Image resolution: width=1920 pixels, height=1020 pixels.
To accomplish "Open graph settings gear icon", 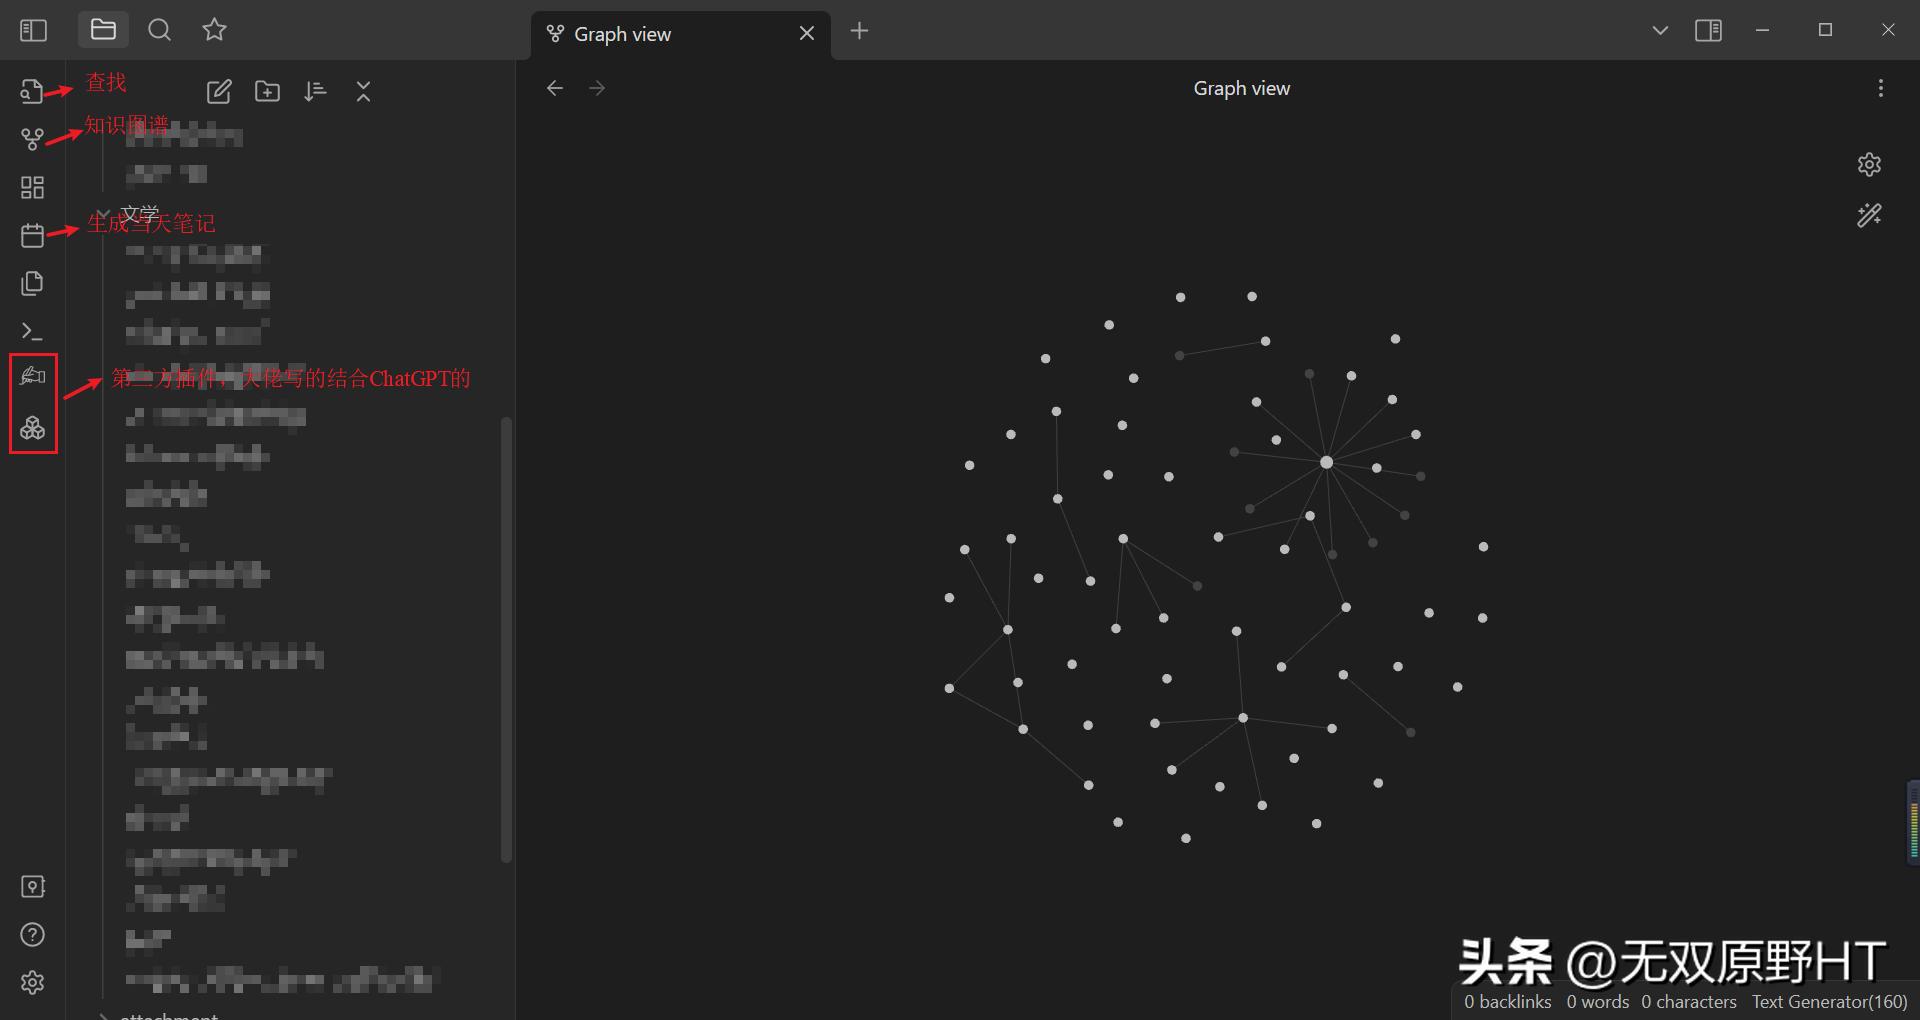I will [x=1869, y=165].
